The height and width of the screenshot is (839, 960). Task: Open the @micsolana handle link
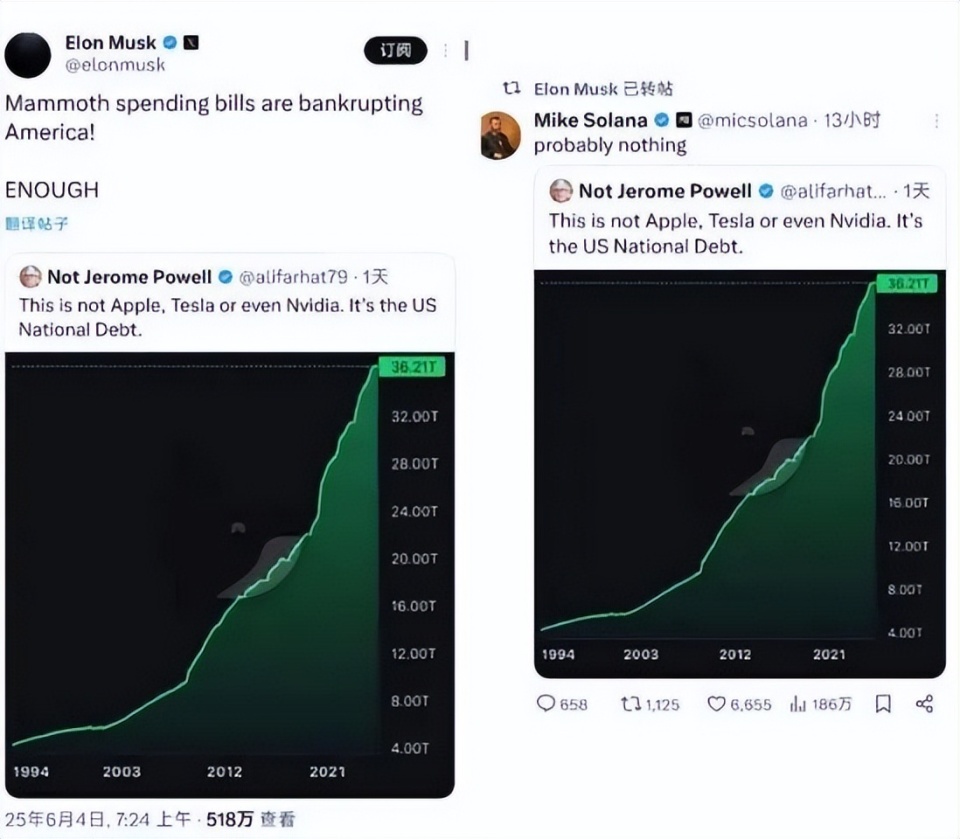point(752,120)
